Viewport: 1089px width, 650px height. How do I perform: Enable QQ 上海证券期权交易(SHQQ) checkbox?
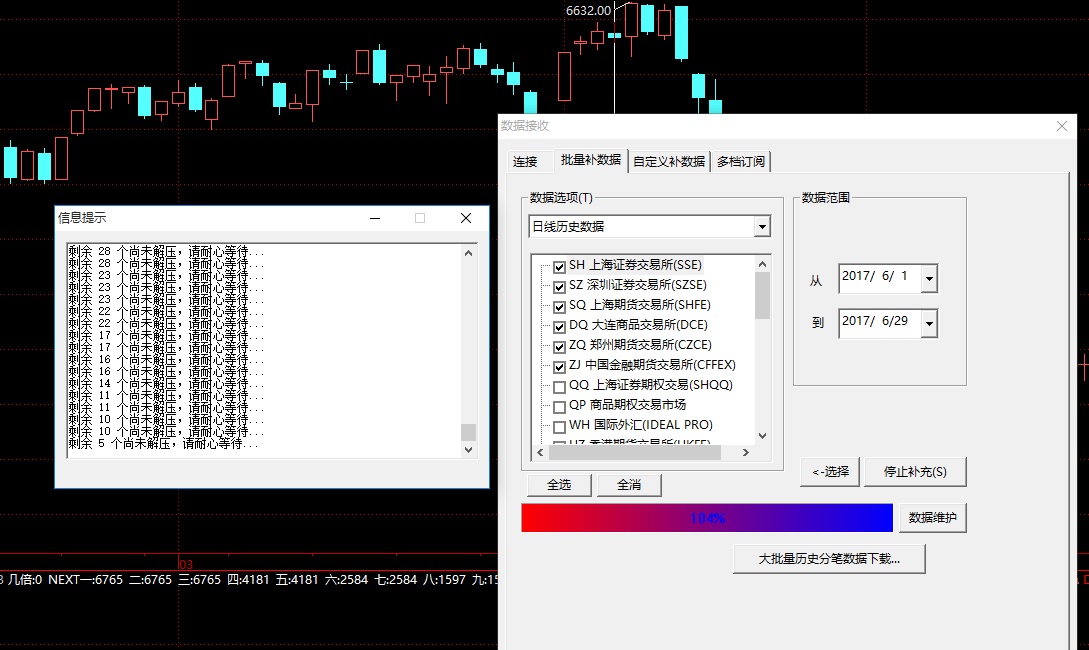pyautogui.click(x=560, y=387)
